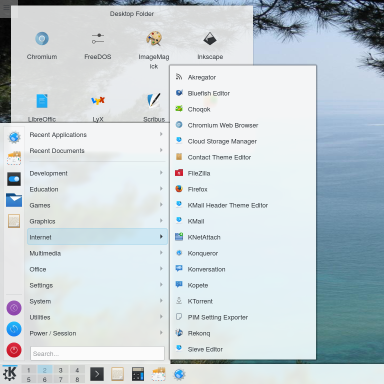Click the Cloud Storage Manager icon
This screenshot has height=384, width=384.
click(x=179, y=141)
